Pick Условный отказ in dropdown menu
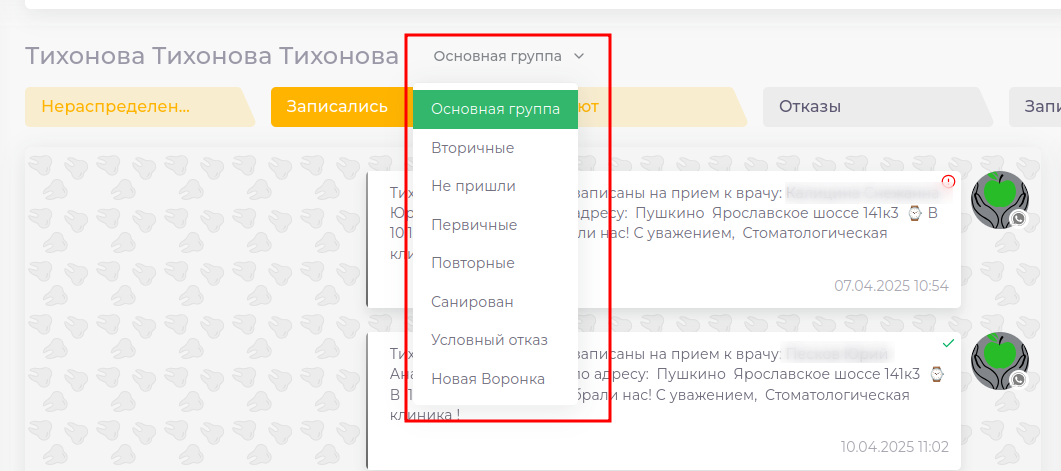This screenshot has height=471, width=1061. [489, 340]
